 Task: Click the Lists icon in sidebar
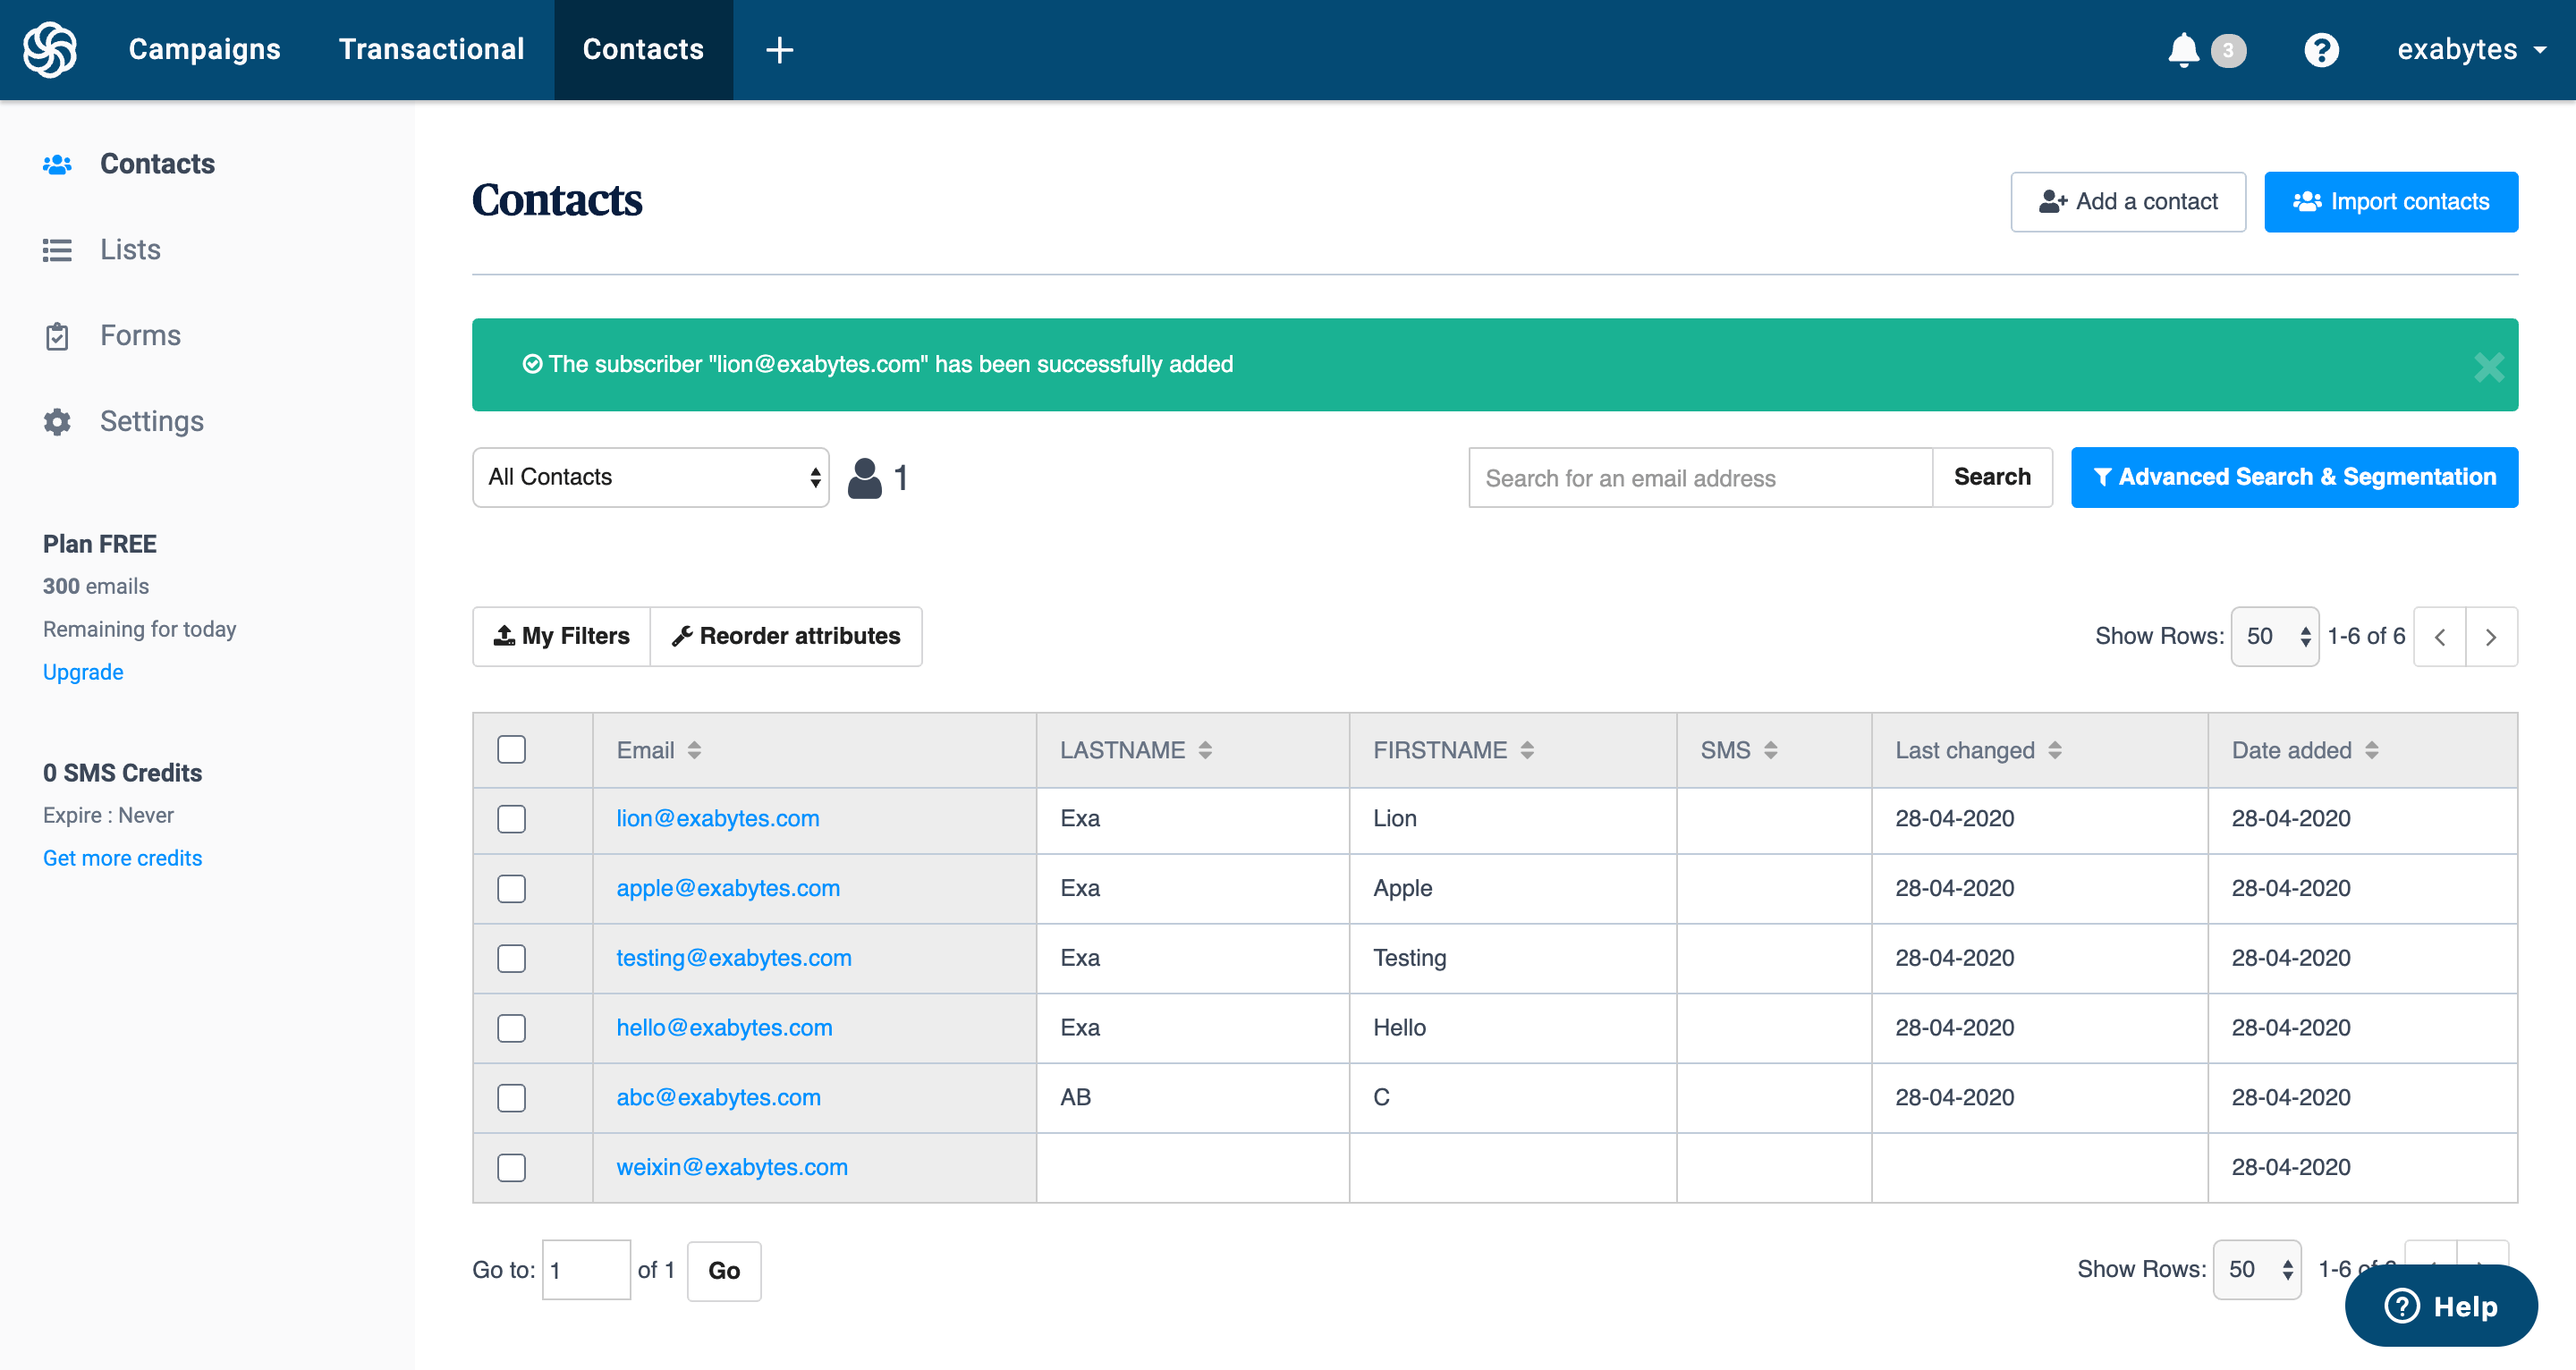click(57, 250)
